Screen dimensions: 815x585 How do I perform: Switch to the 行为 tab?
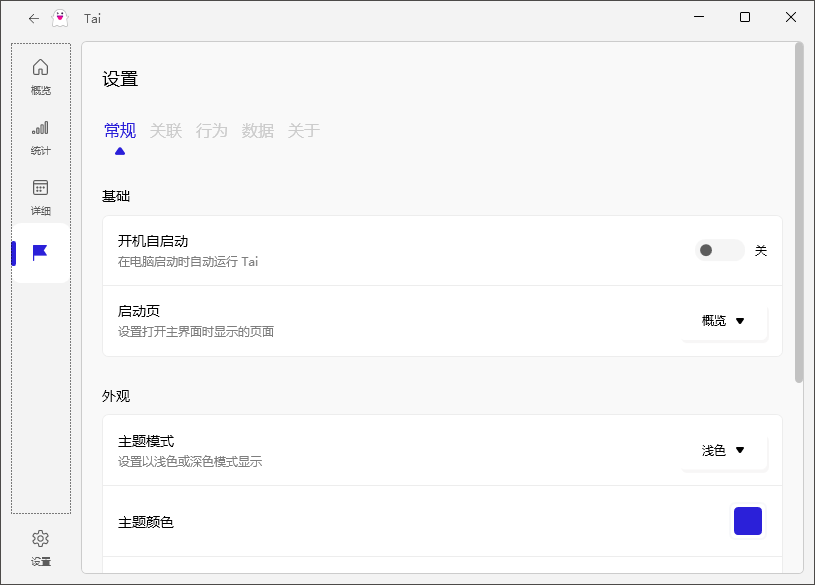point(212,130)
